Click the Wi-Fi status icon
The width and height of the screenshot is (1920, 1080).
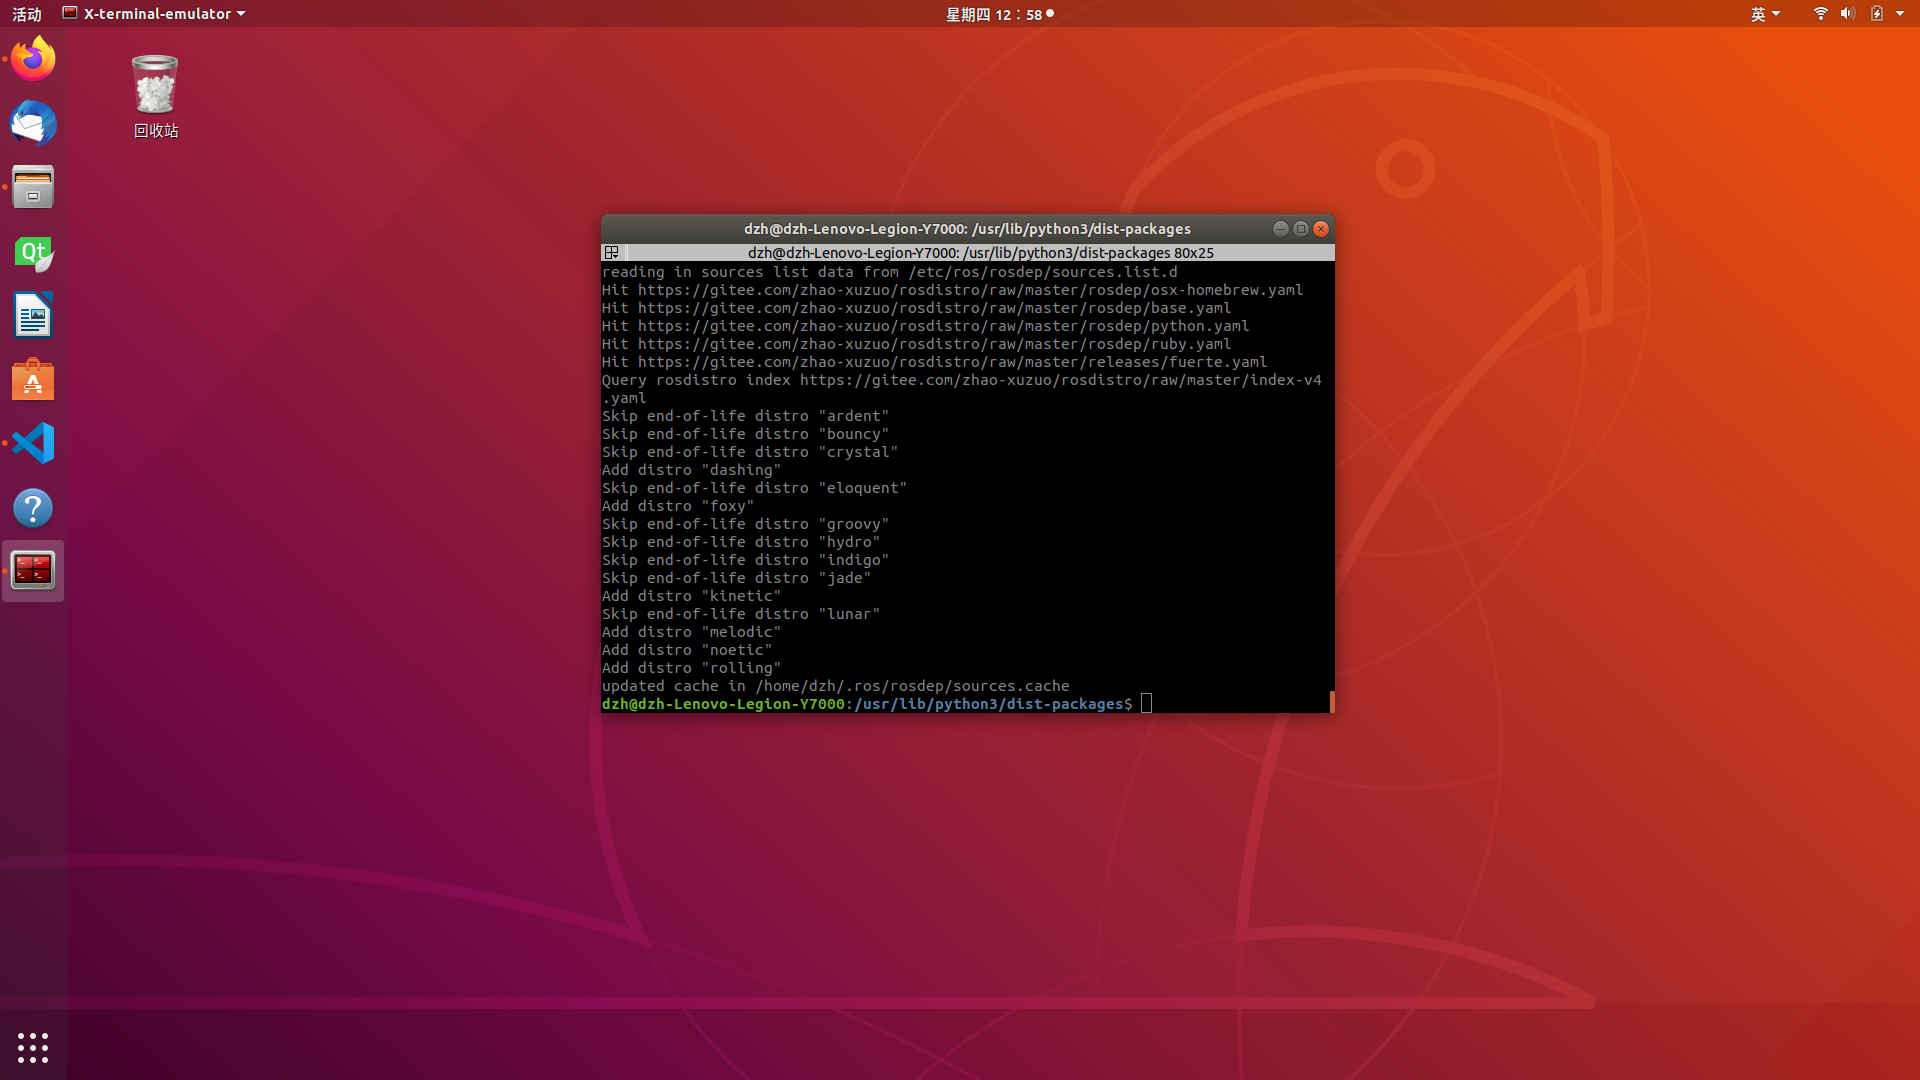click(x=1820, y=14)
